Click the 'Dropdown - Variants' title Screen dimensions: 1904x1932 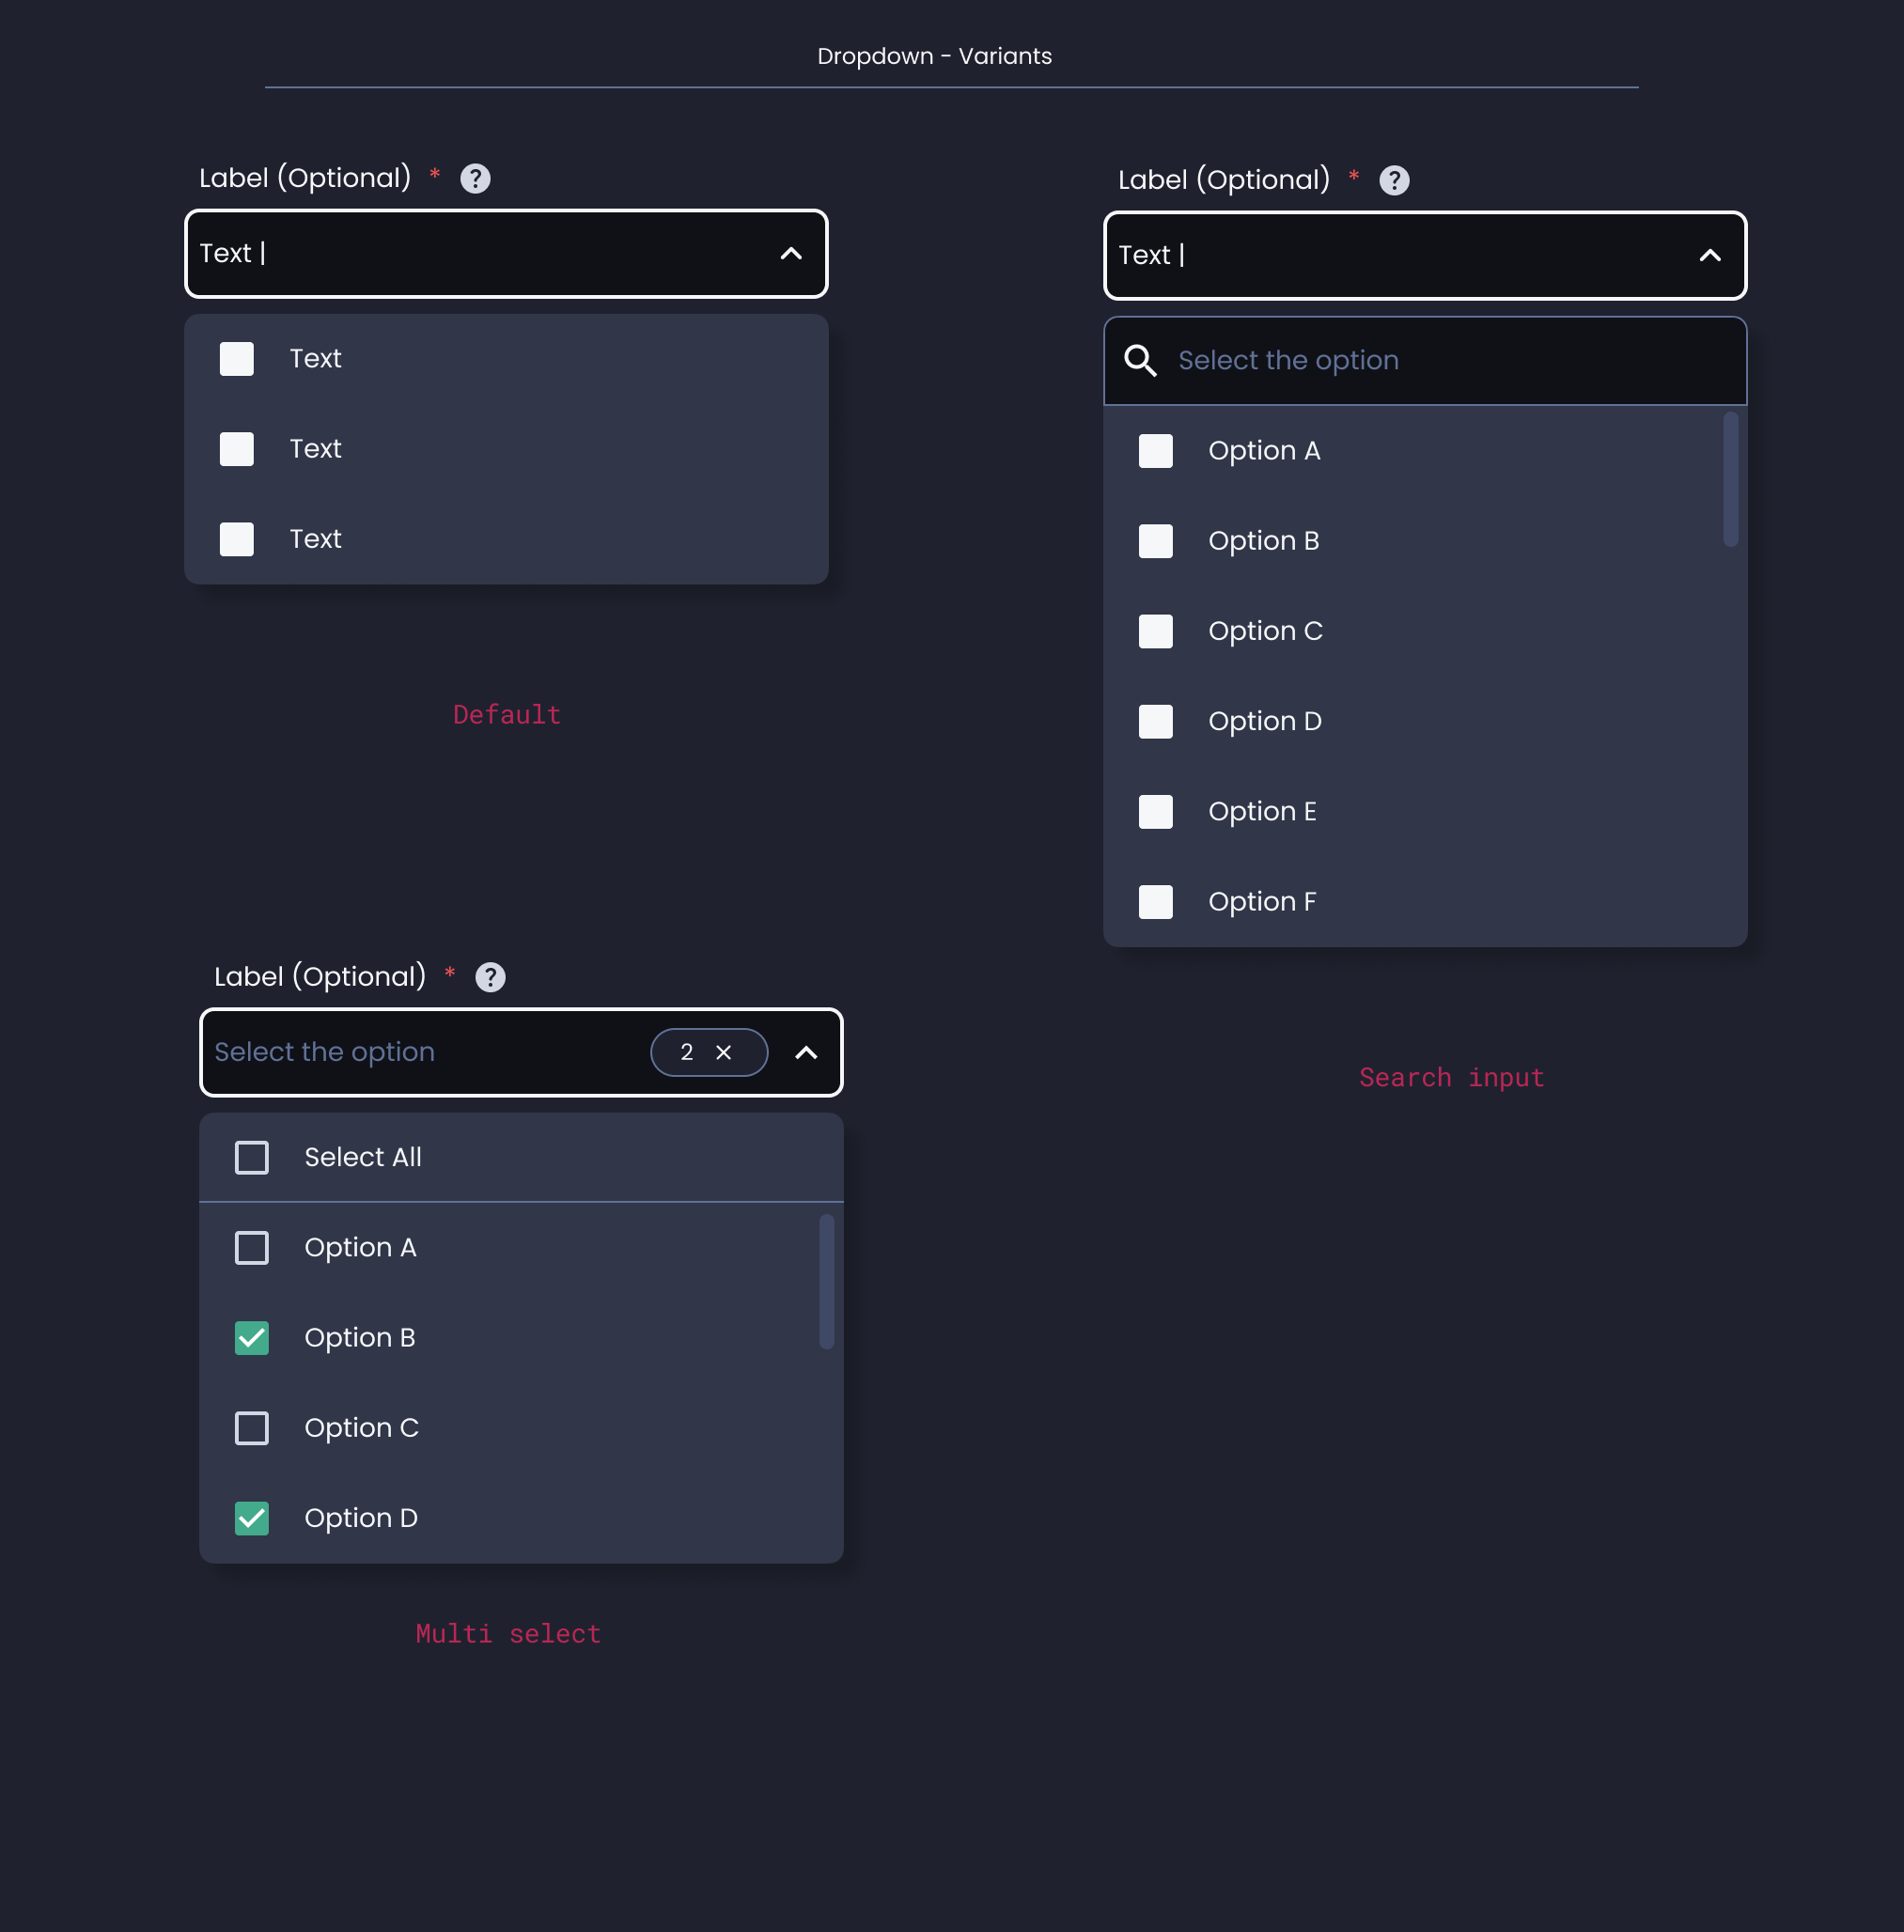pyautogui.click(x=935, y=56)
